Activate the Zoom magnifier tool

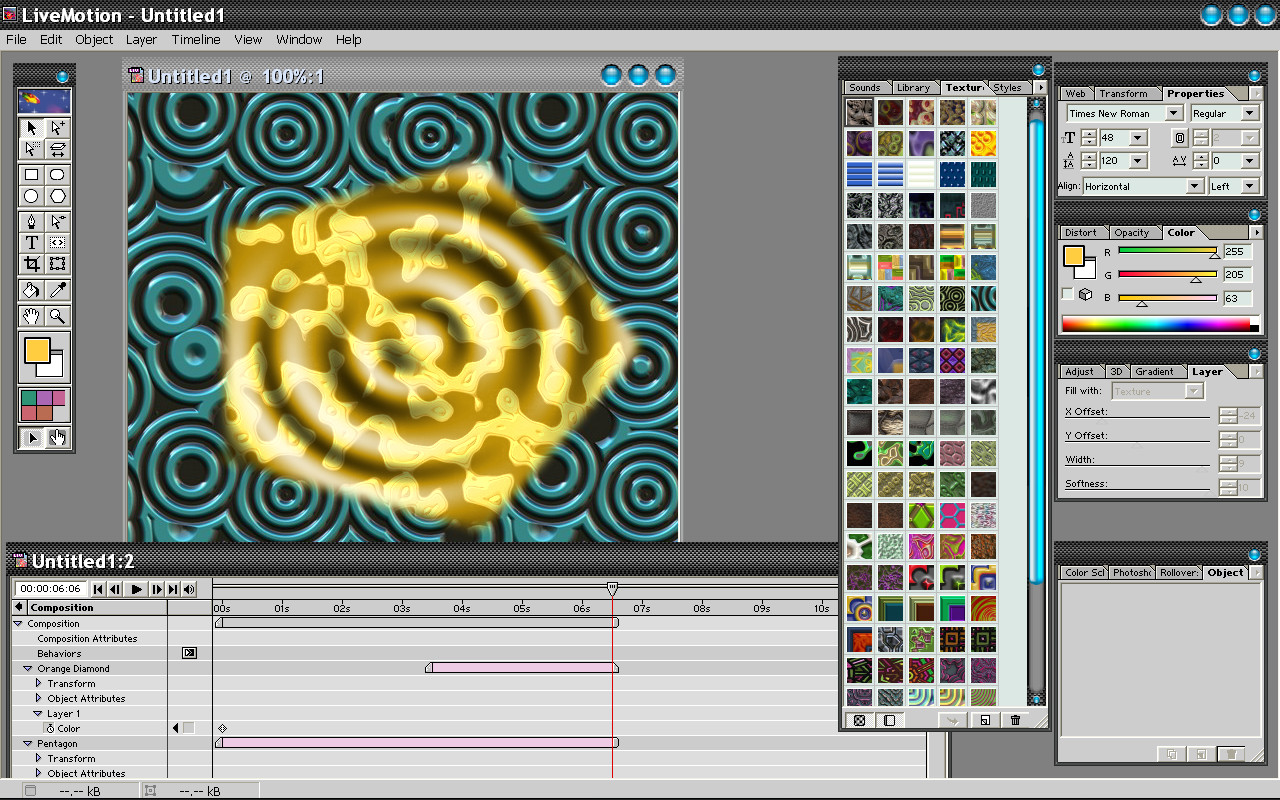57,316
